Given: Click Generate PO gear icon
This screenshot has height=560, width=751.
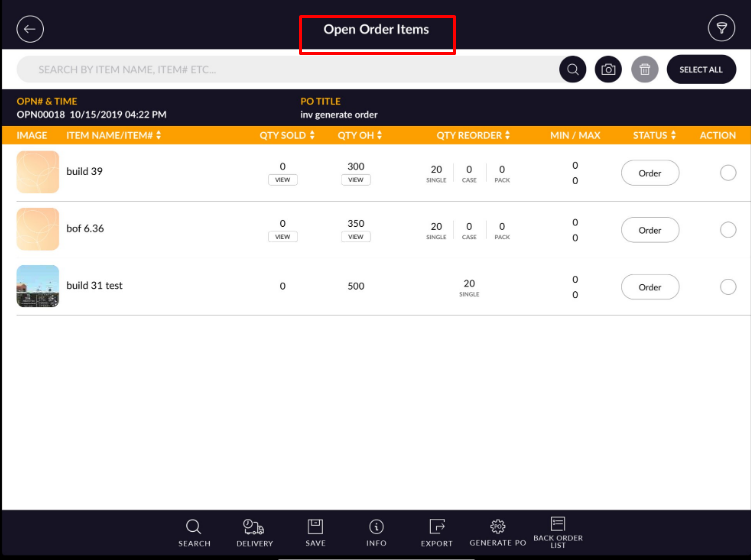Looking at the screenshot, I should coord(497,532).
